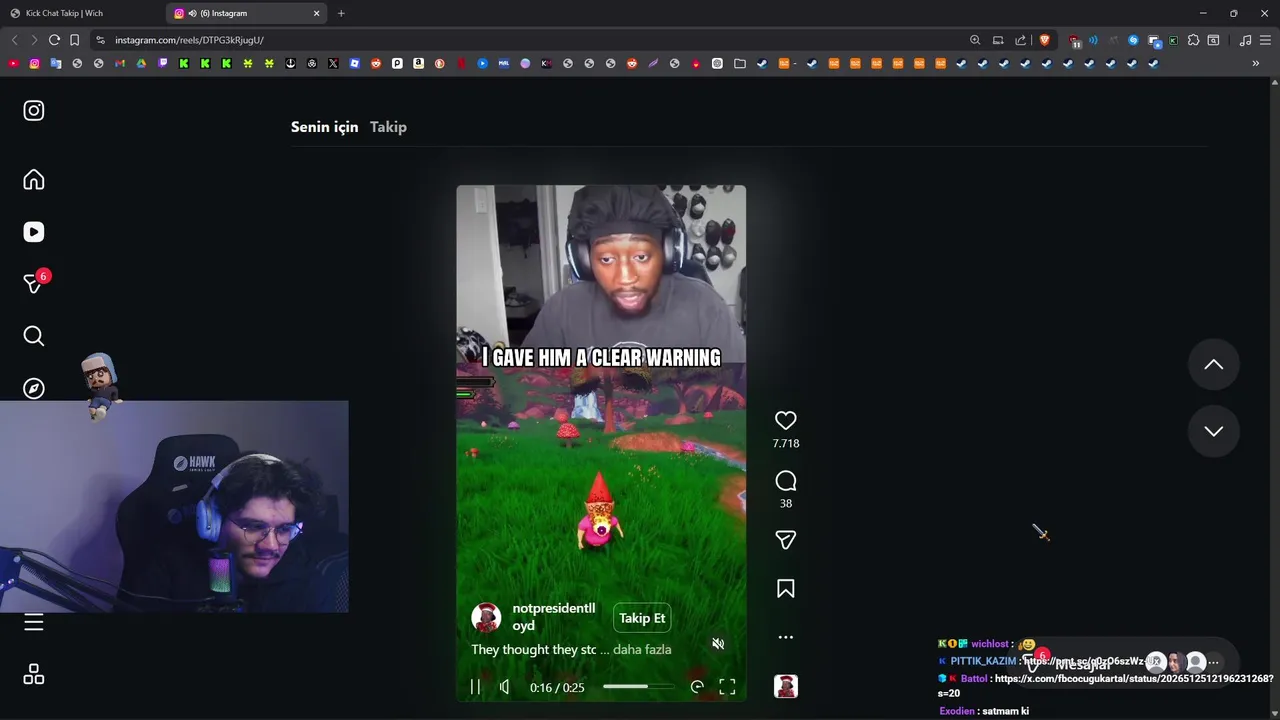This screenshot has height=720, width=1280.
Task: Open notpresidentlloyd avatar picture
Action: (486, 617)
